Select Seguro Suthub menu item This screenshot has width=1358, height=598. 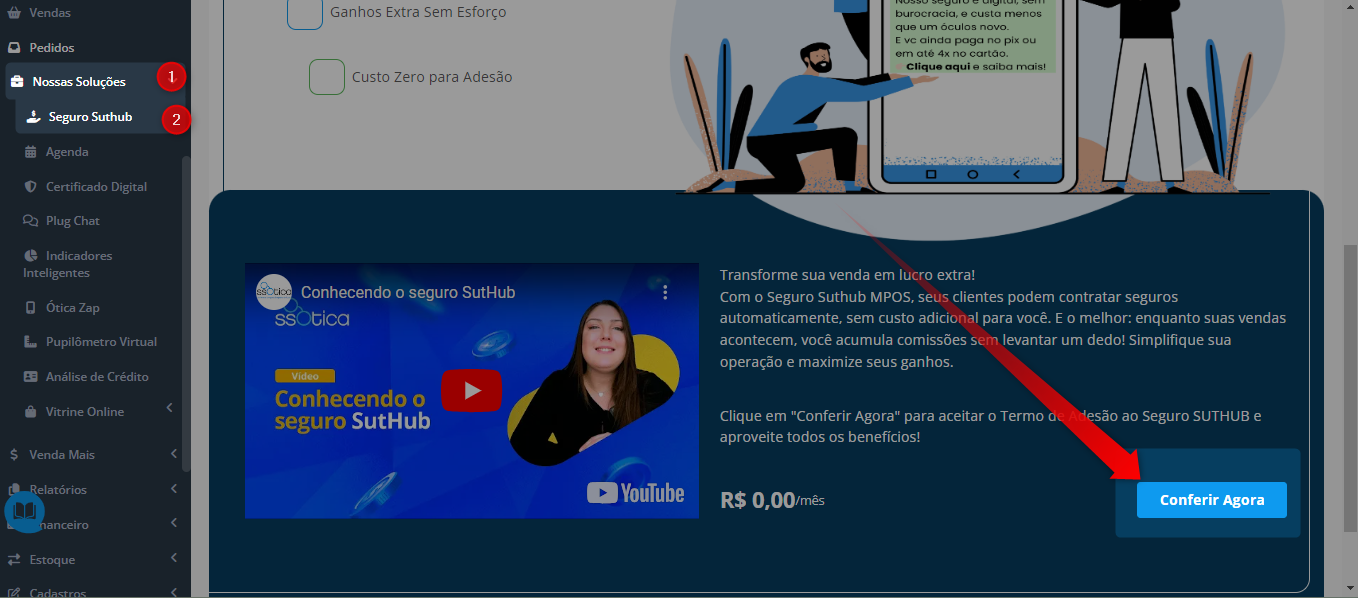click(89, 117)
